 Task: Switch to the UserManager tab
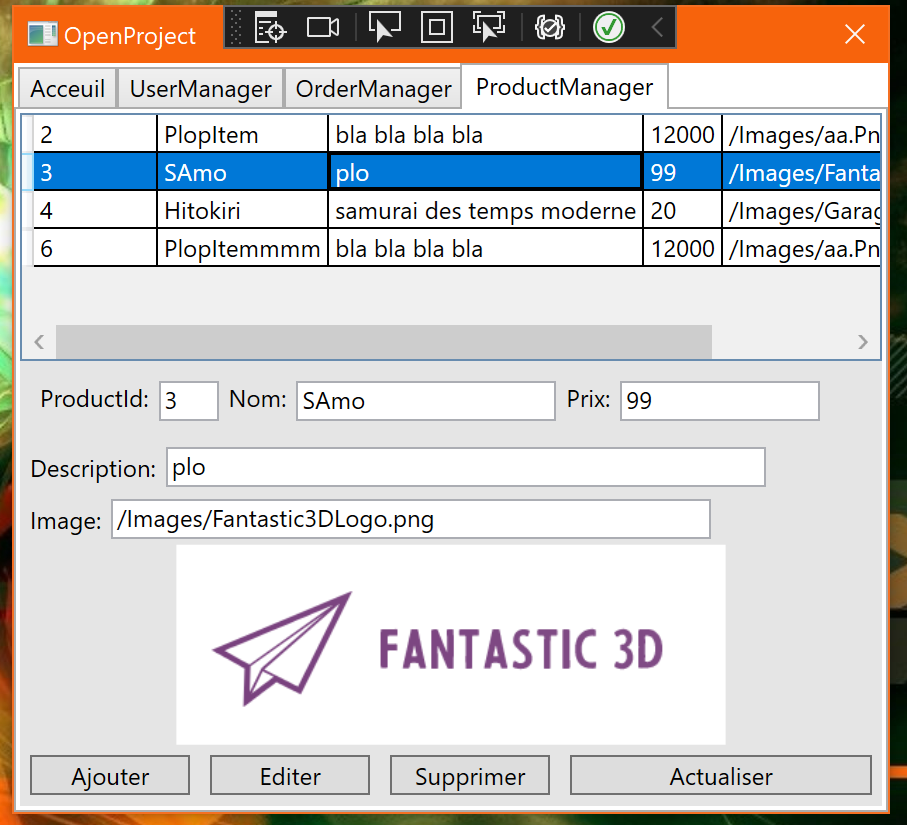click(200, 88)
